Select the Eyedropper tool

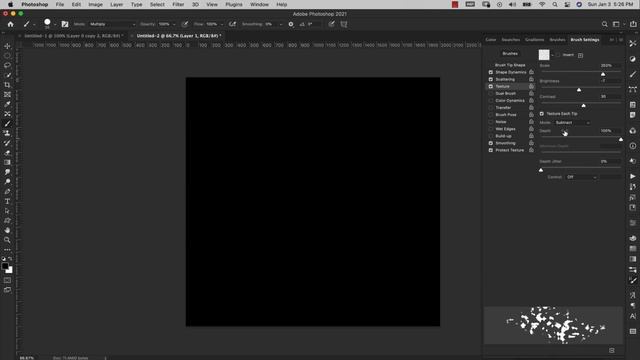7,104
